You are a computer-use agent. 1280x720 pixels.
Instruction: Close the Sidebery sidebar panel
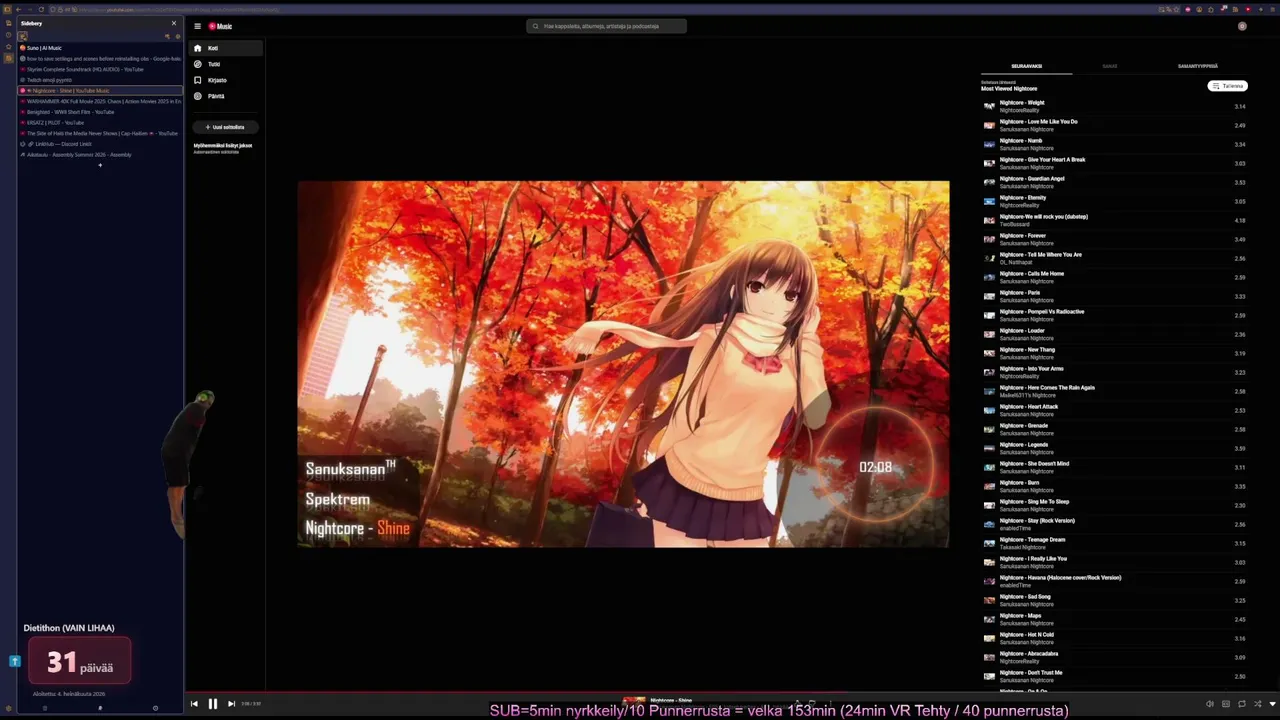tap(174, 23)
